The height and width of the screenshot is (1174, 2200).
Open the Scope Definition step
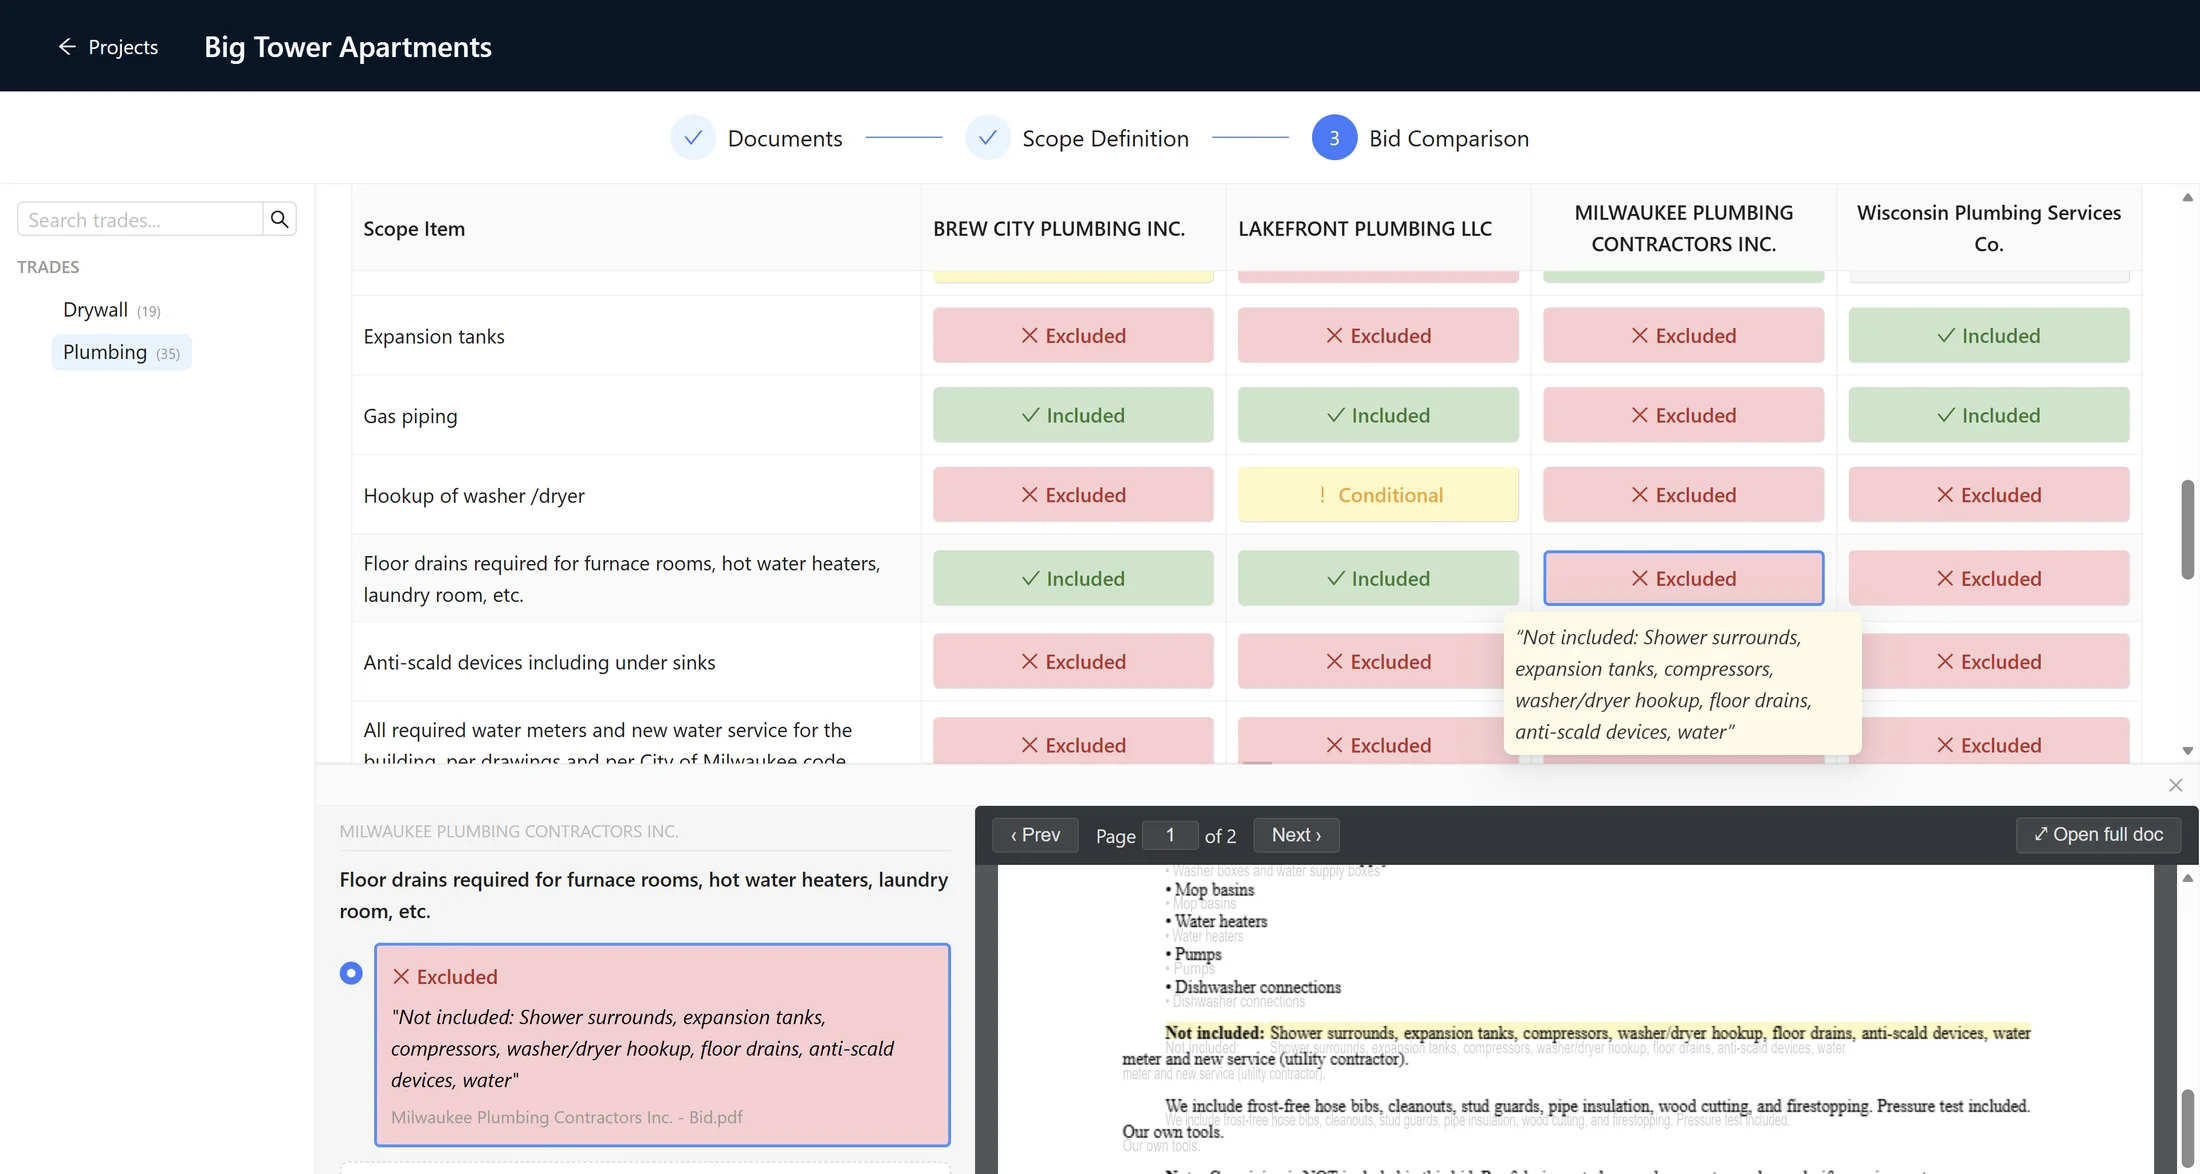click(x=1105, y=138)
